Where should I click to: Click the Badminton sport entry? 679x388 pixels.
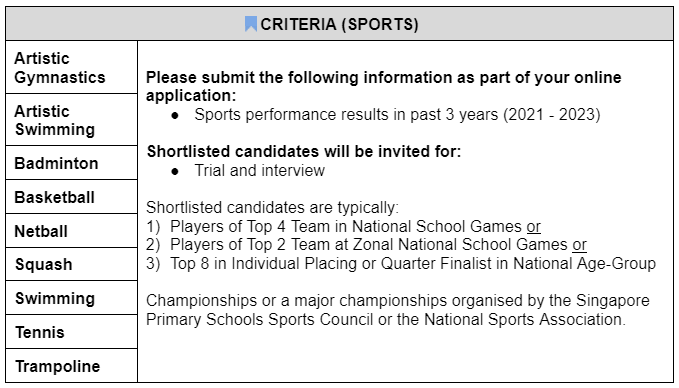coord(72,163)
